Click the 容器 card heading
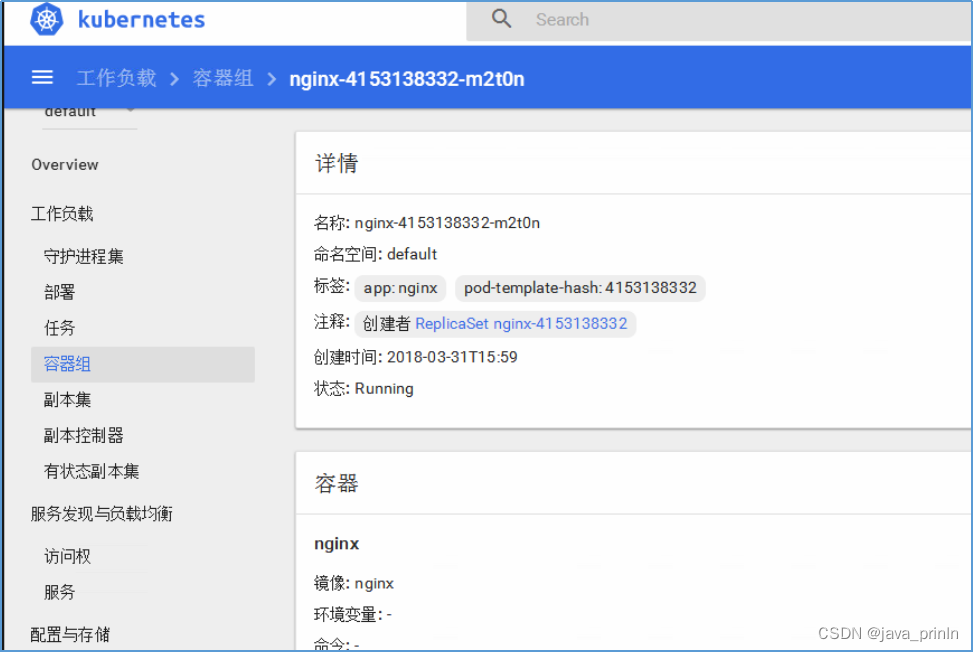 [337, 484]
